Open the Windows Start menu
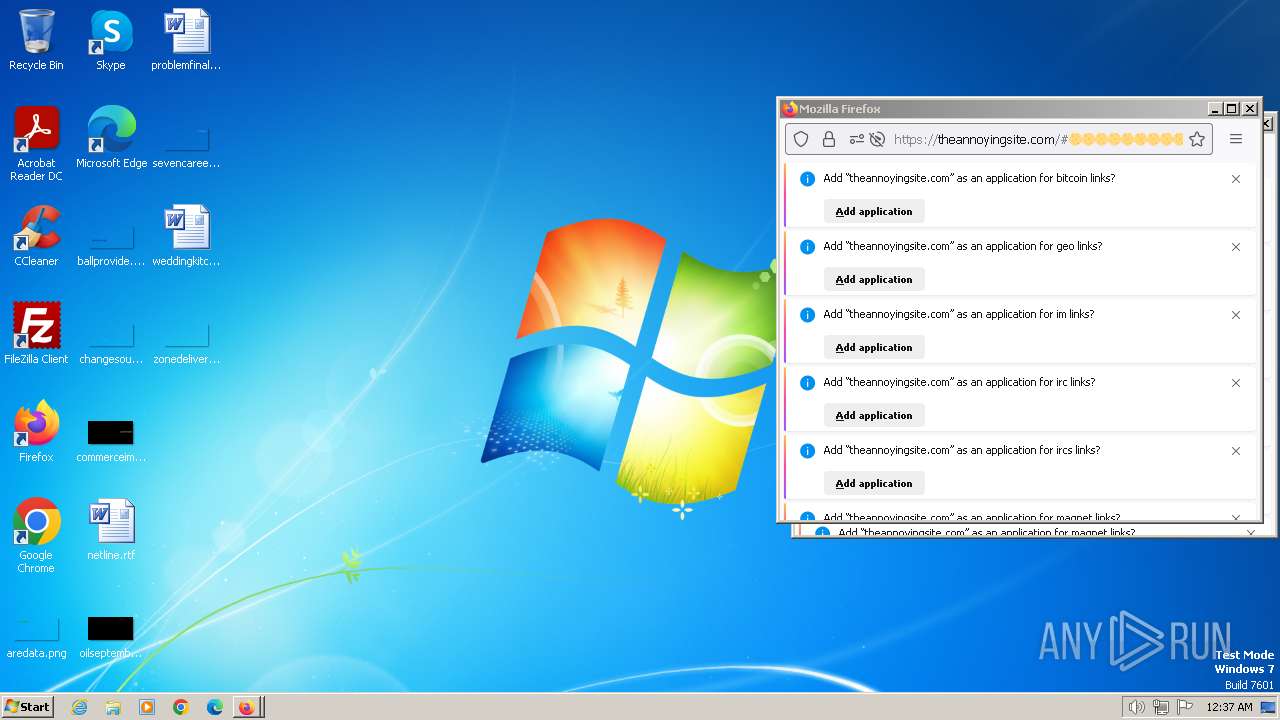Screen dimensions: 1280x720 click(x=27, y=707)
